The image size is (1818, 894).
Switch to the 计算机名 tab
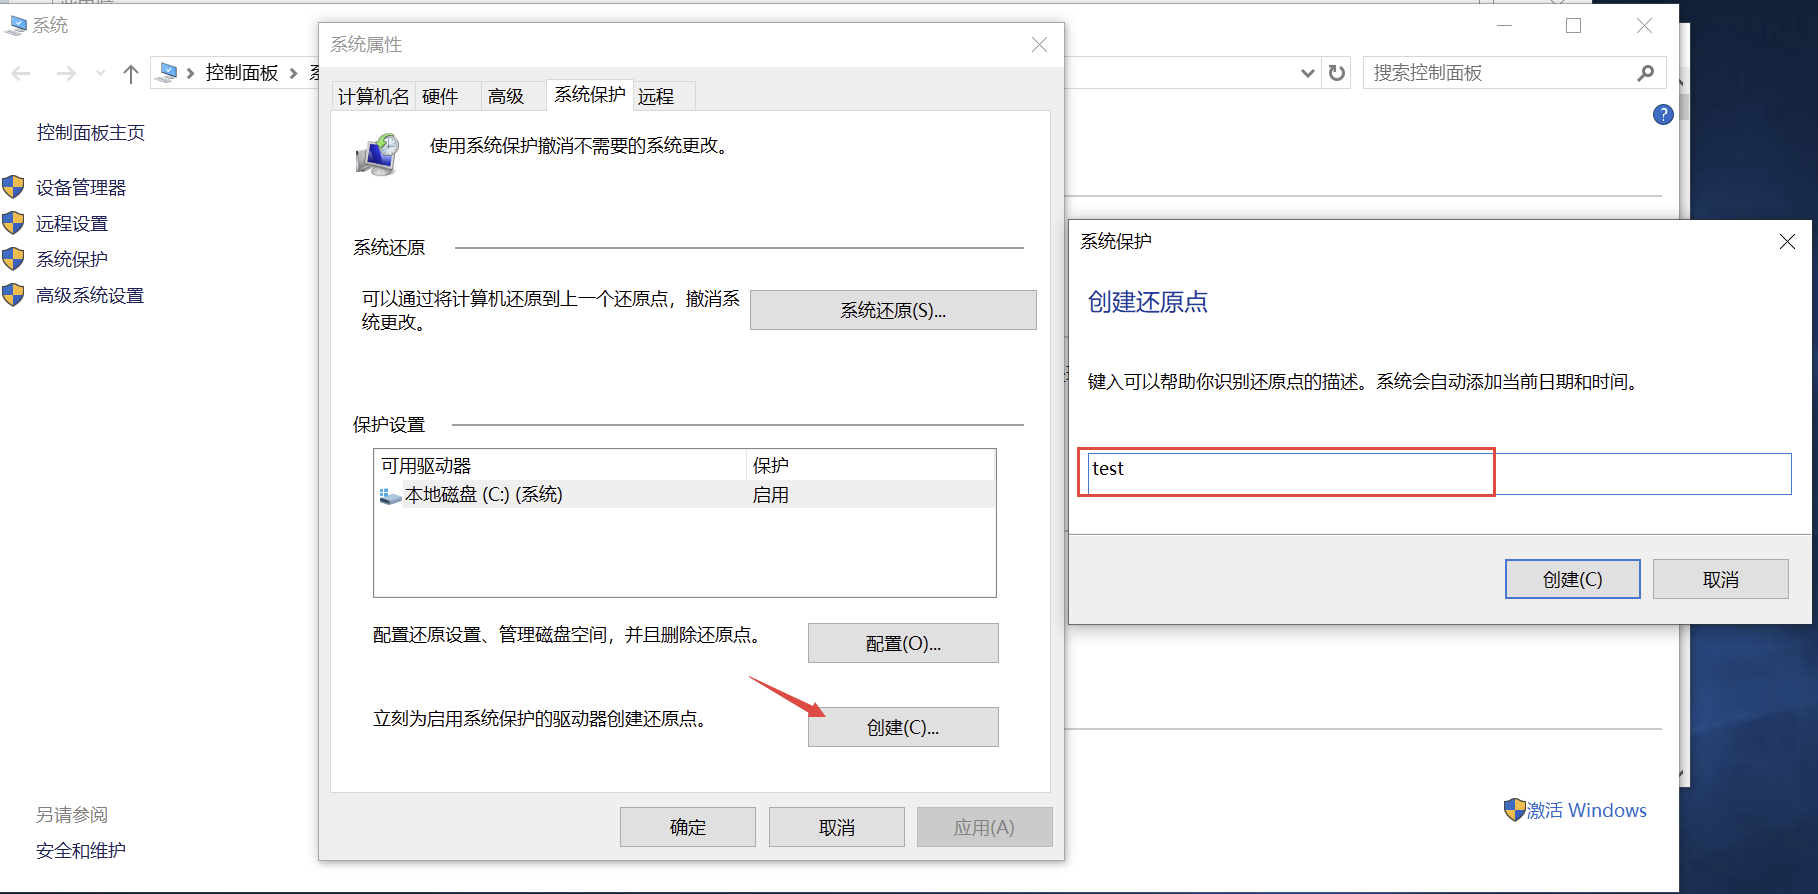pos(373,96)
